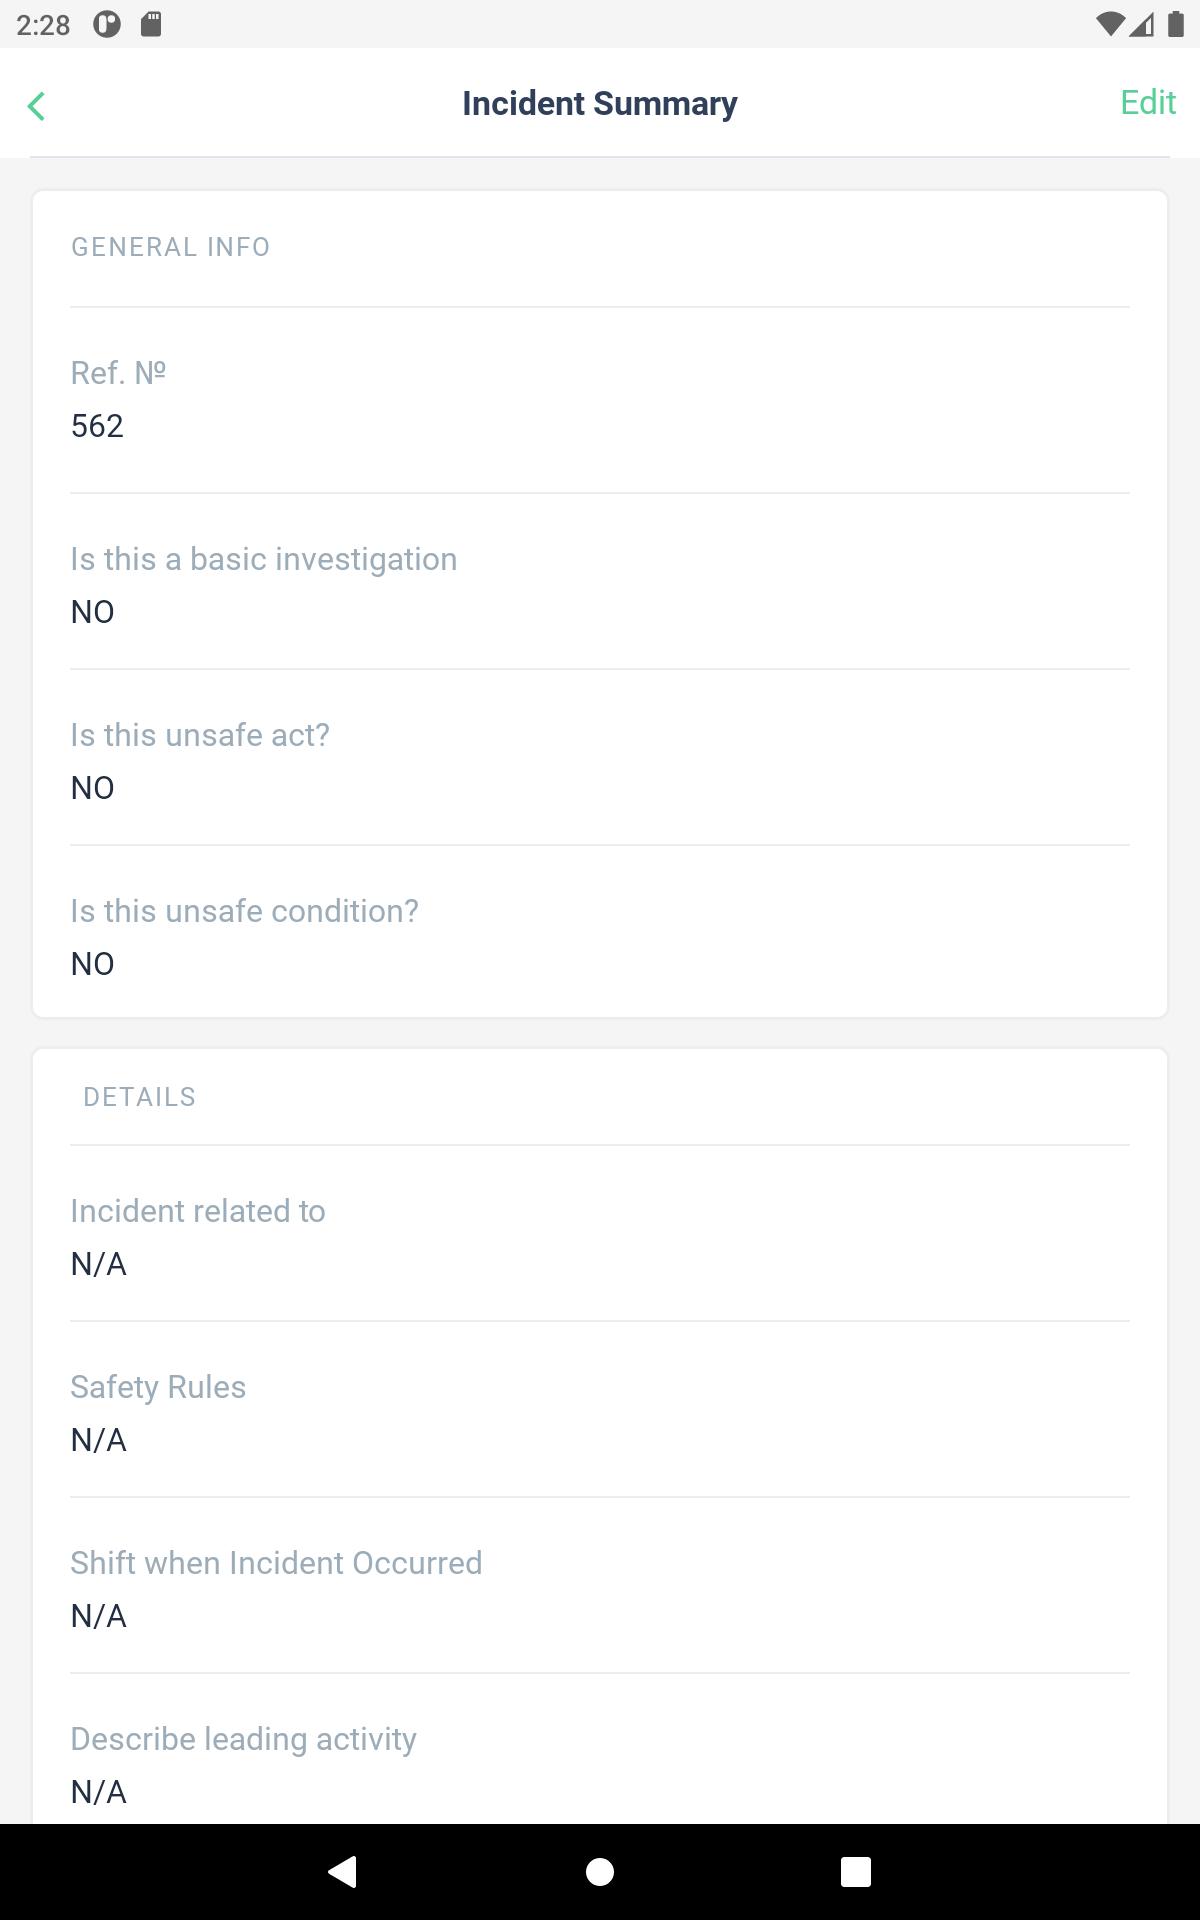Image resolution: width=1200 pixels, height=1920 pixels.
Task: Open recent apps with the square icon
Action: (856, 1871)
